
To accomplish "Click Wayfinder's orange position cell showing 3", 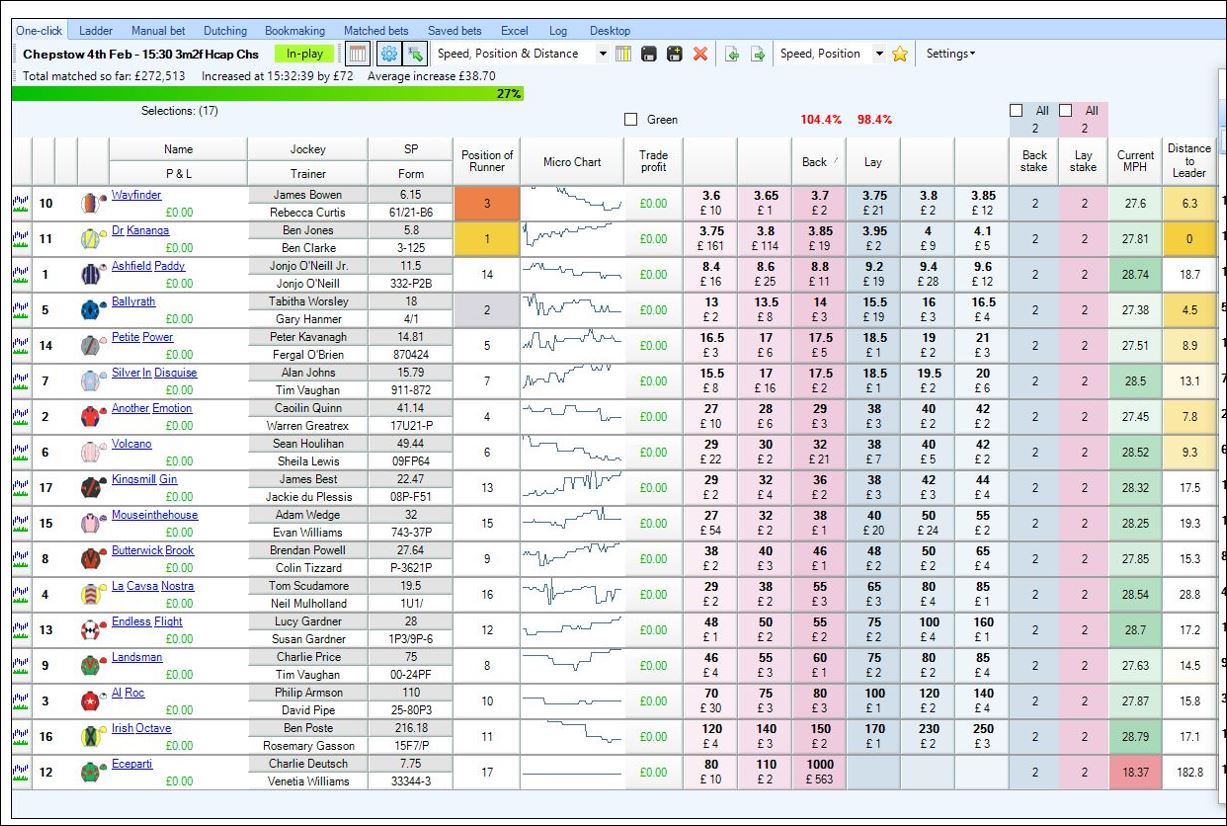I will [x=487, y=204].
